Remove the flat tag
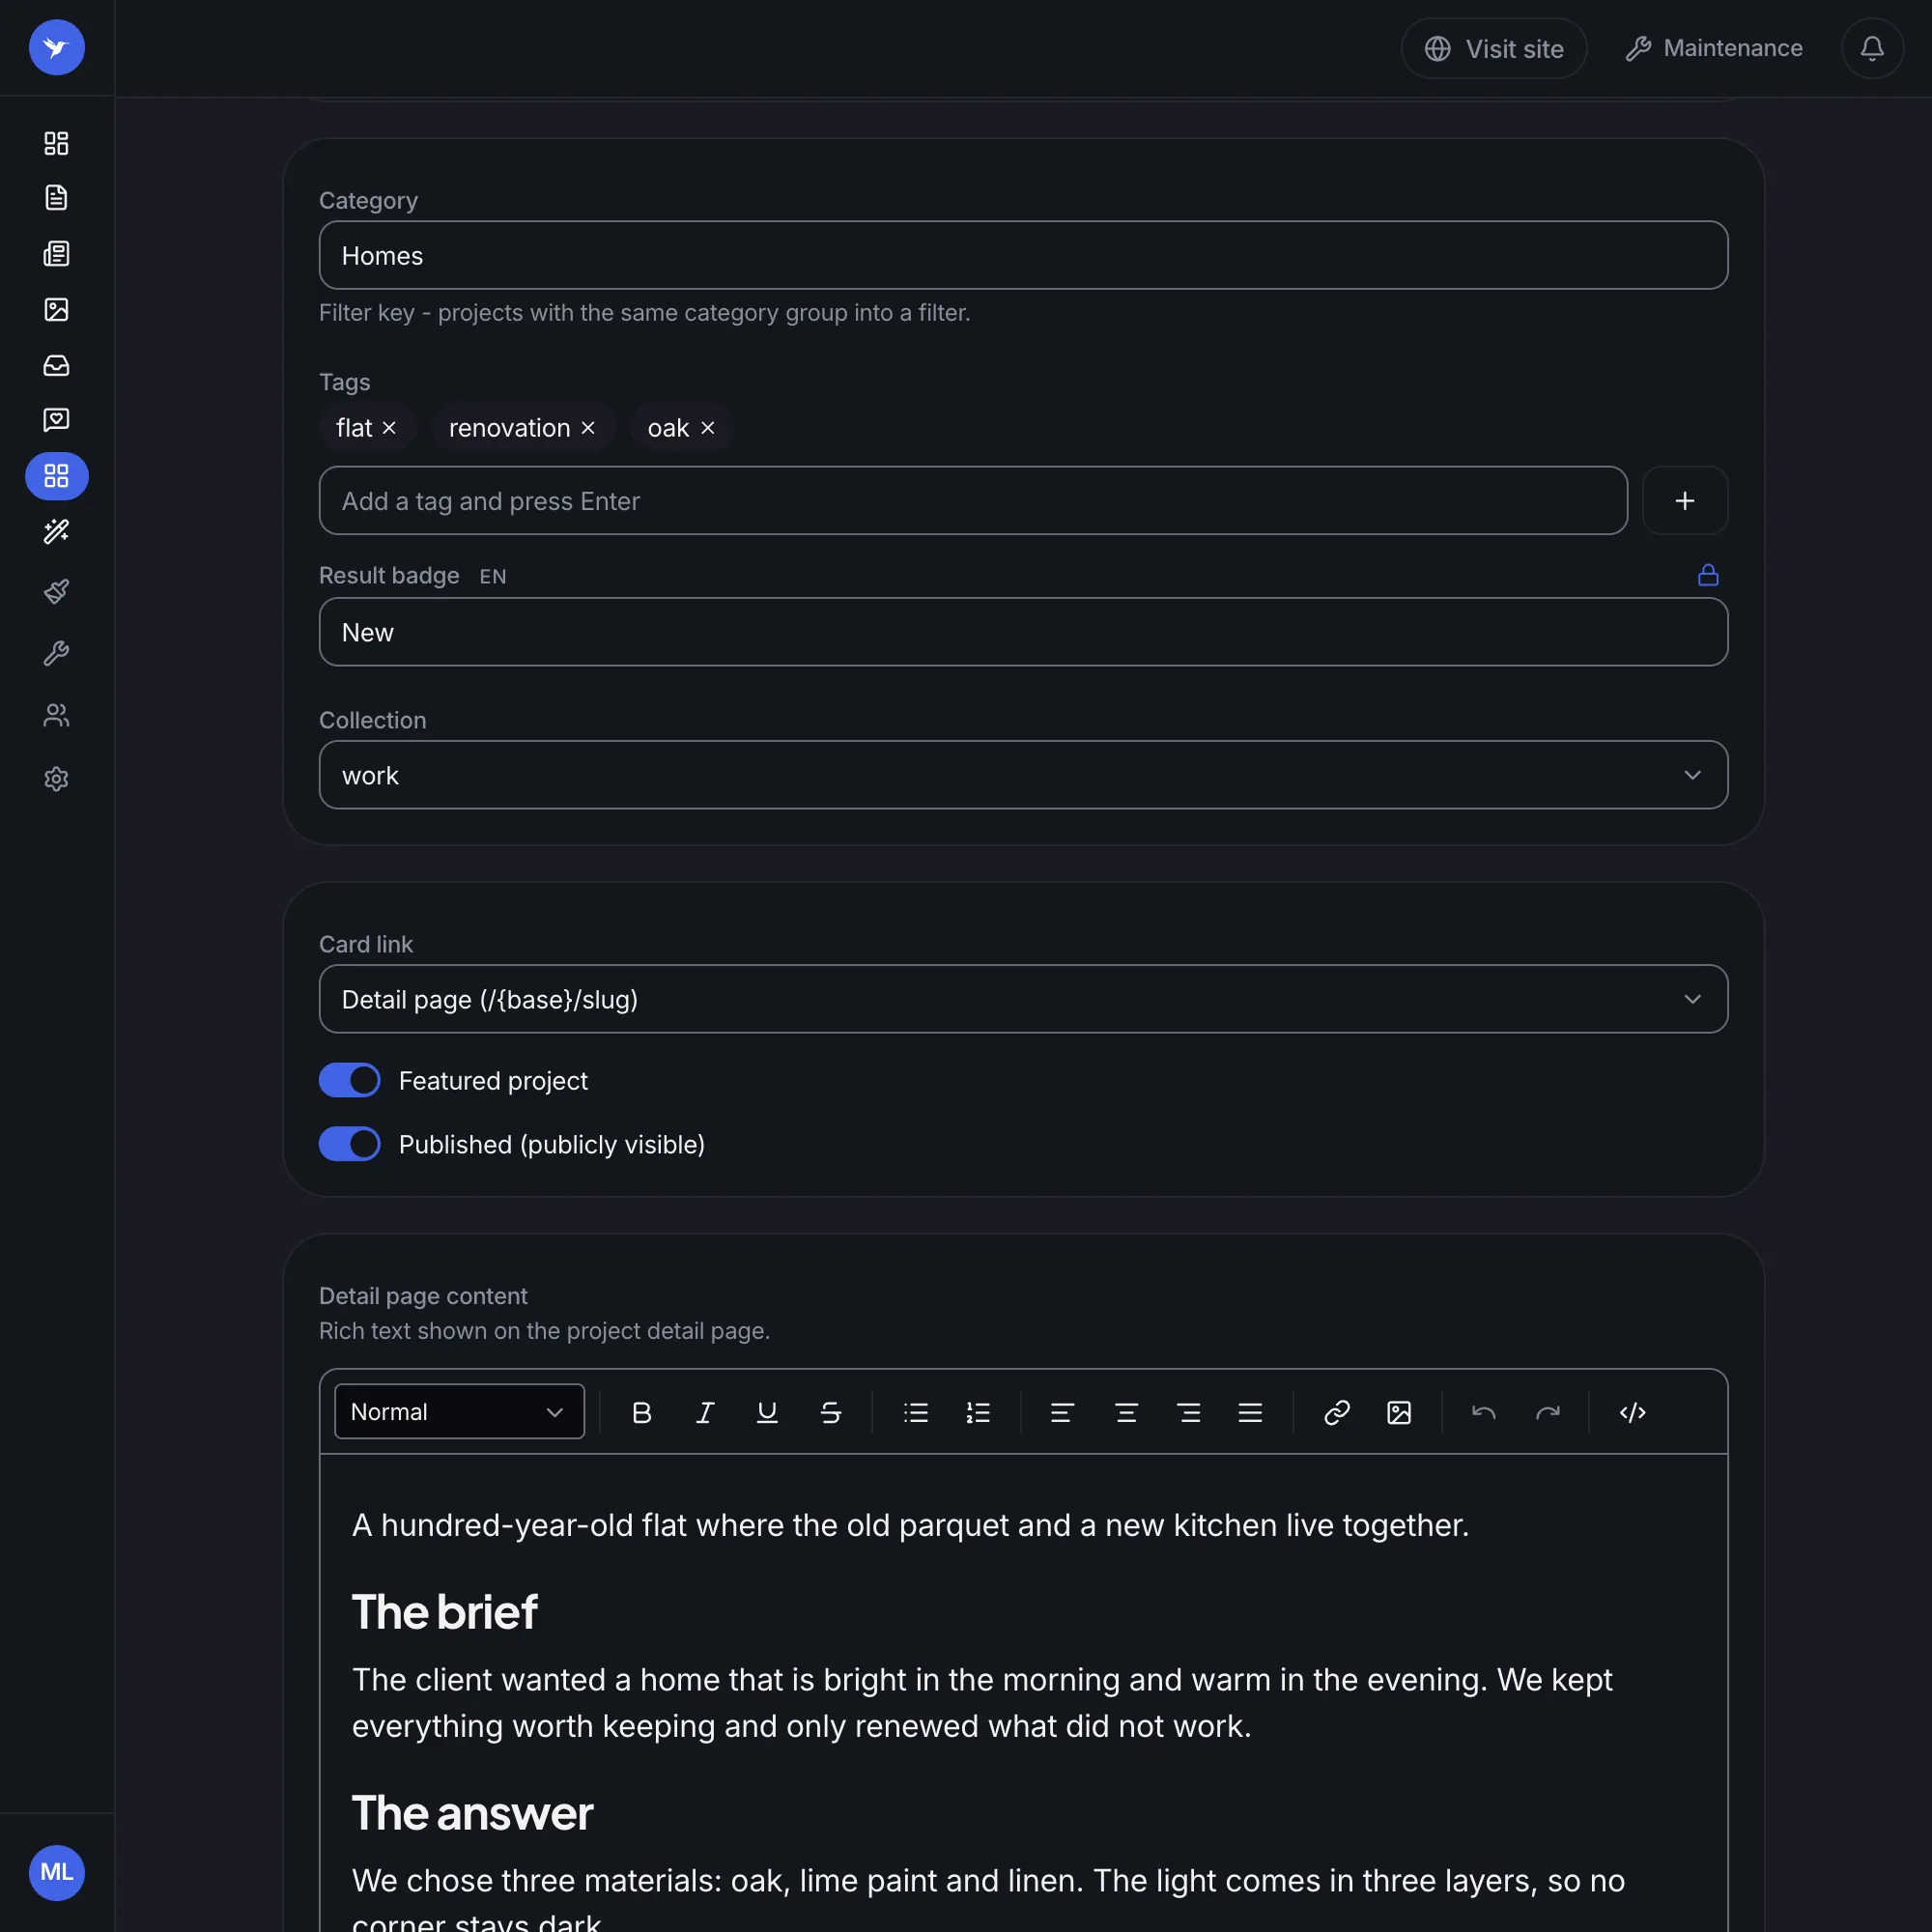The width and height of the screenshot is (1932, 1932). [389, 428]
